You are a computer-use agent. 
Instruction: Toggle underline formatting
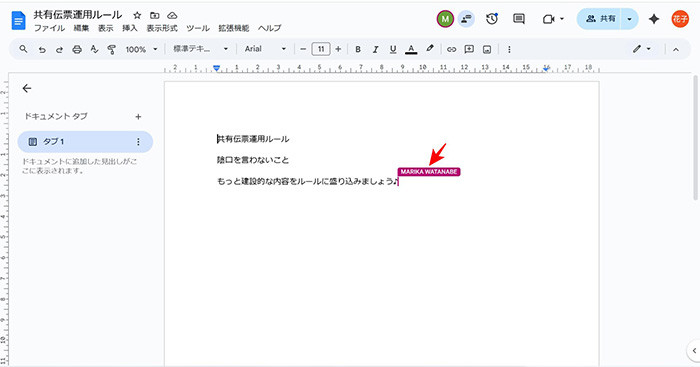pos(393,50)
